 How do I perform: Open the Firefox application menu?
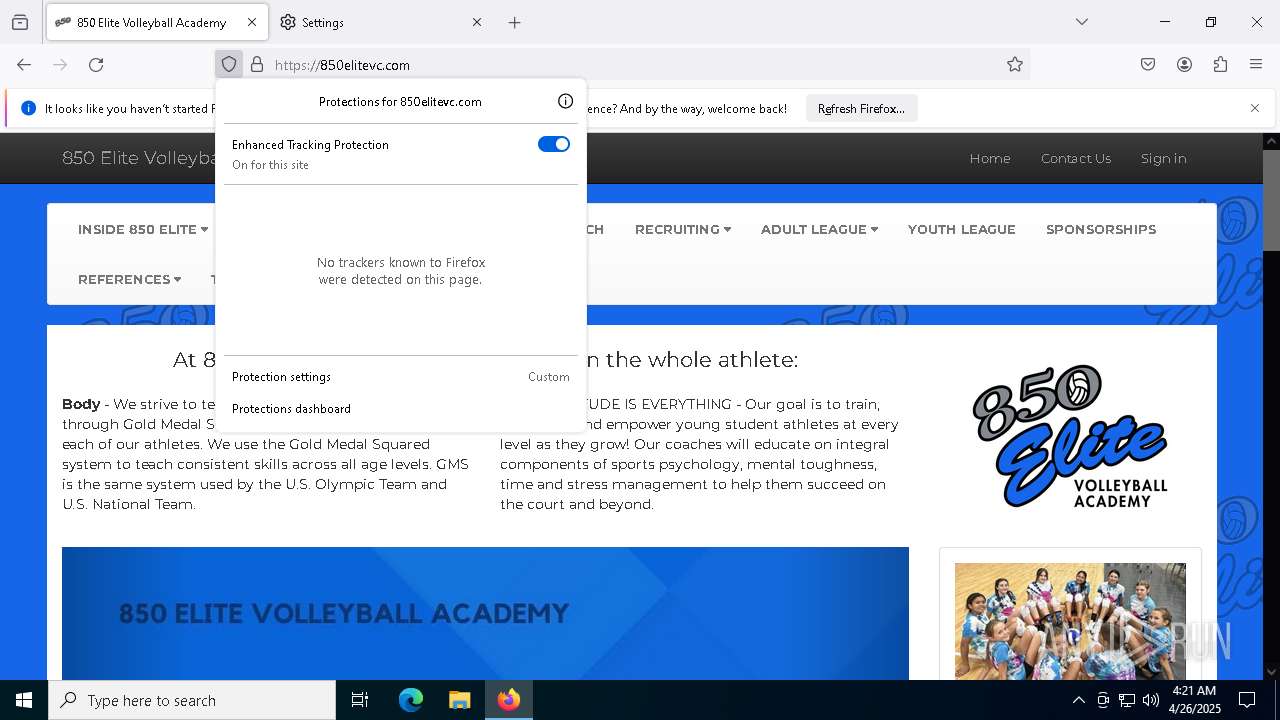click(x=1256, y=65)
